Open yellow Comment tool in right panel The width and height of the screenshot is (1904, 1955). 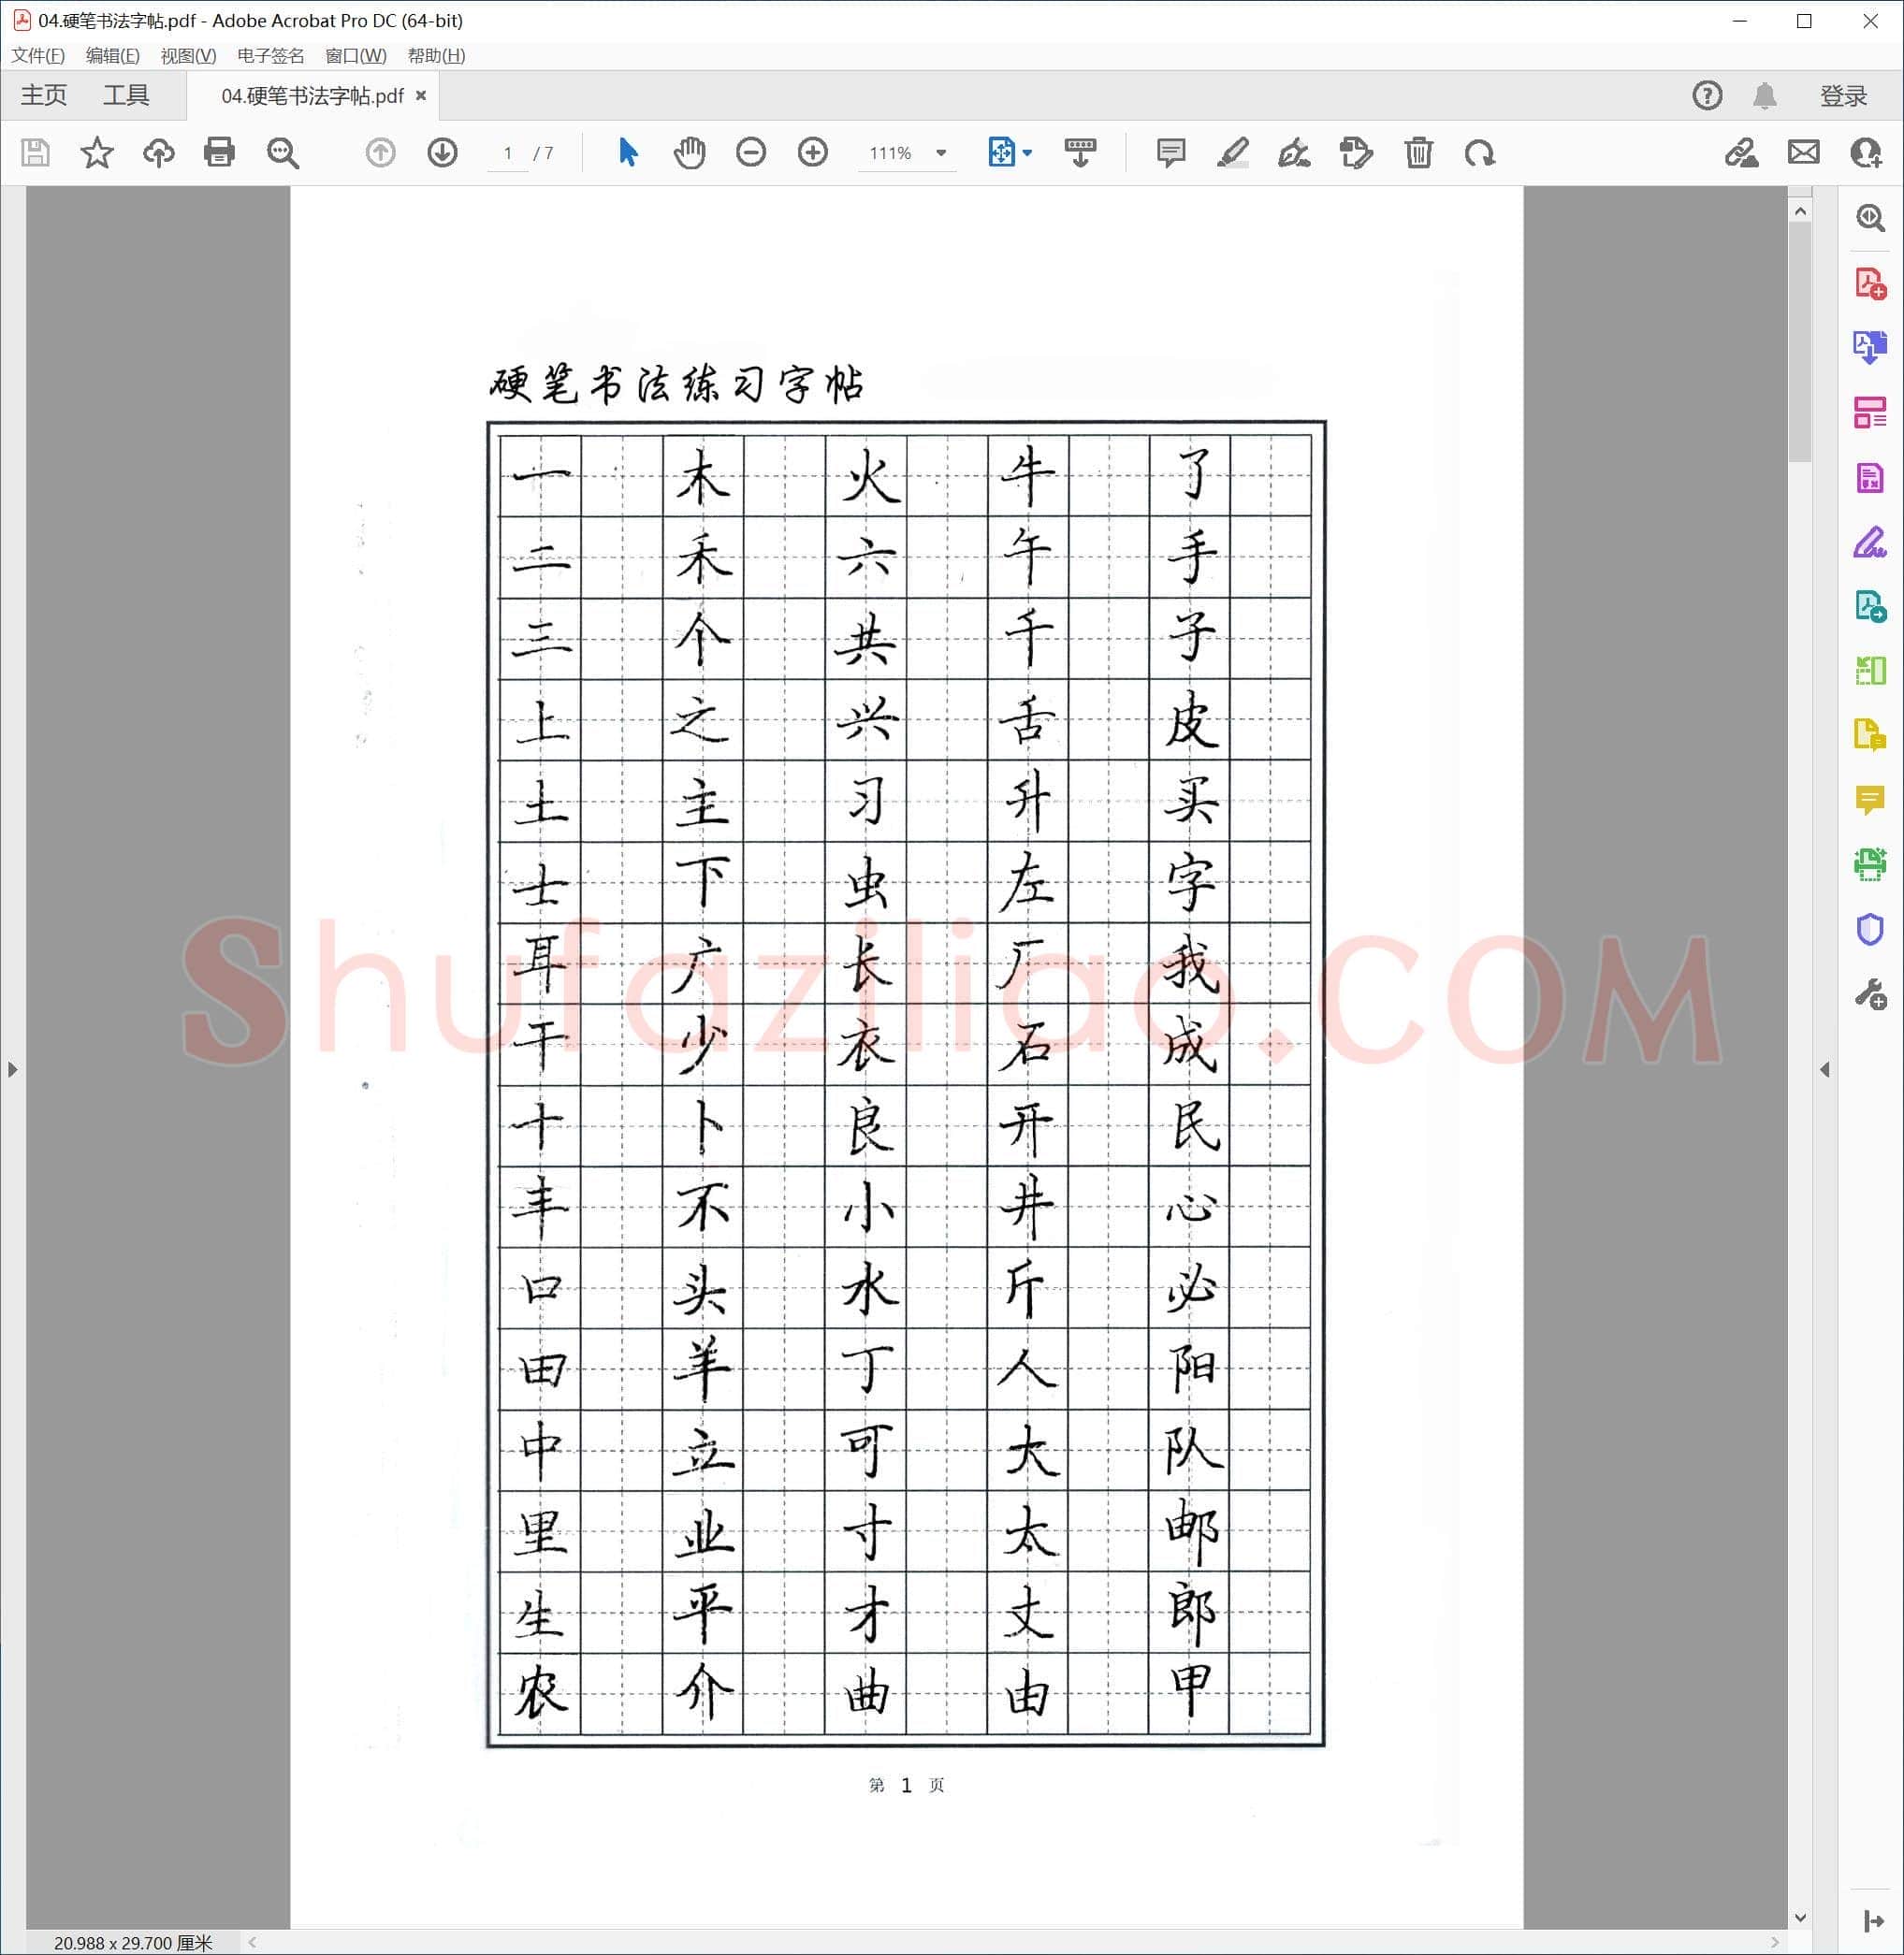[x=1870, y=800]
